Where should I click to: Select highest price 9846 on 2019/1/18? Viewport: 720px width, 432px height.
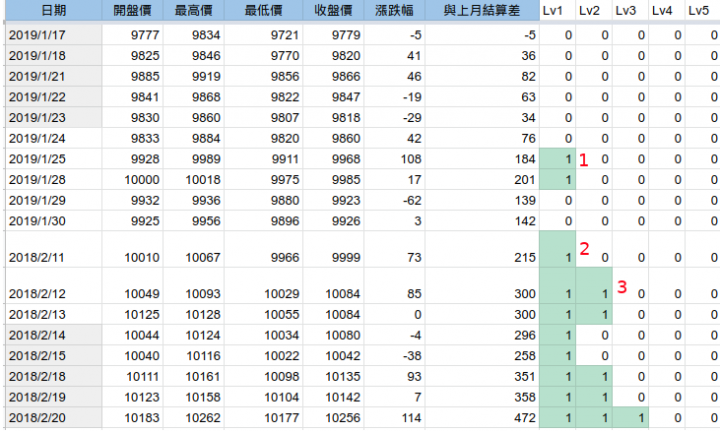193,56
